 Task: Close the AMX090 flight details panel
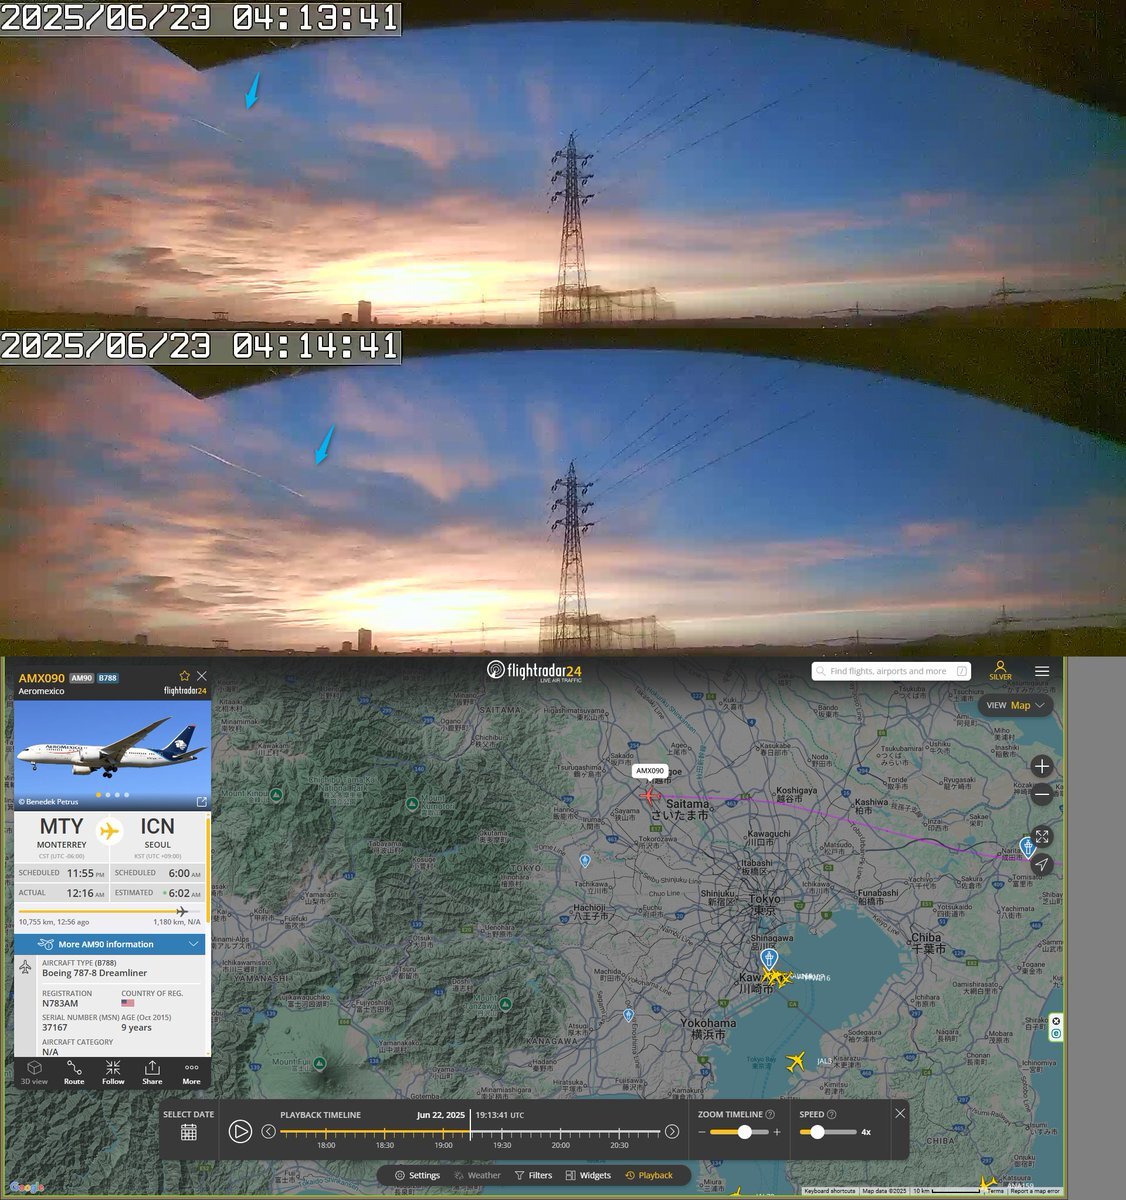(x=202, y=676)
